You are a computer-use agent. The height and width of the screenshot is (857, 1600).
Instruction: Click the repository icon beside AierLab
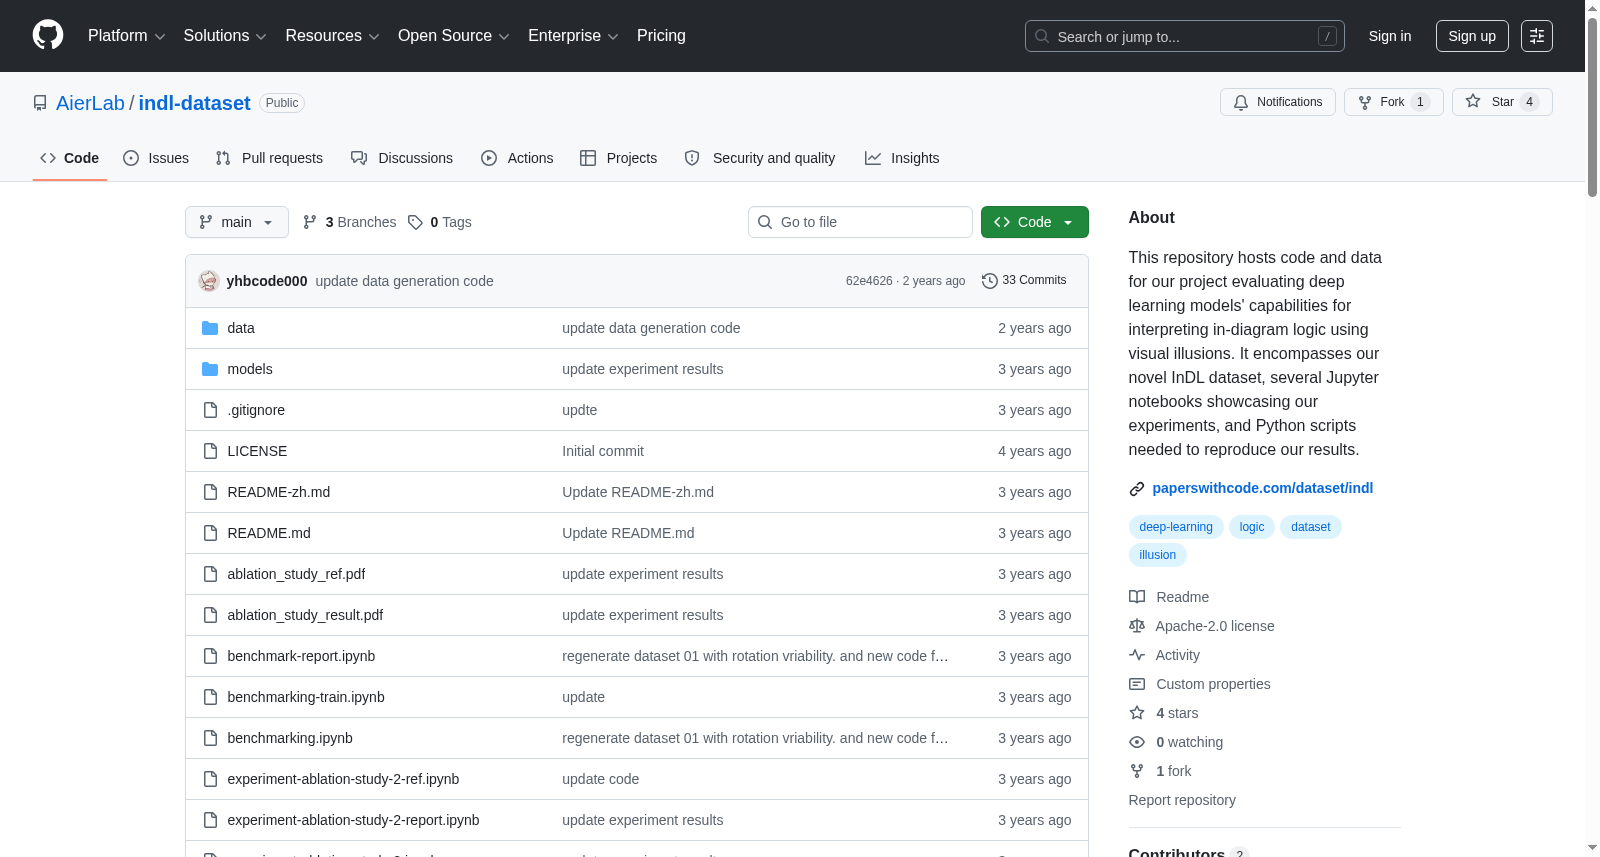tap(40, 103)
